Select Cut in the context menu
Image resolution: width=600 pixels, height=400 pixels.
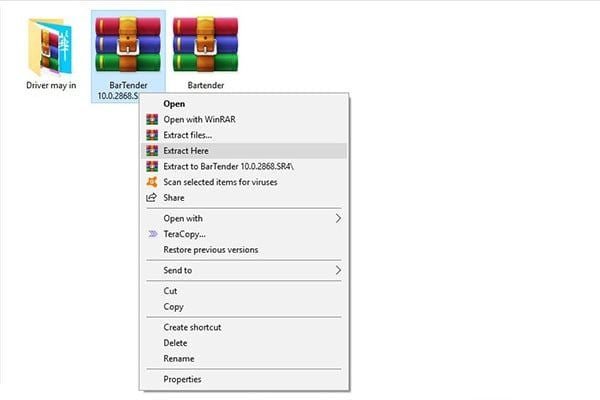coord(170,291)
